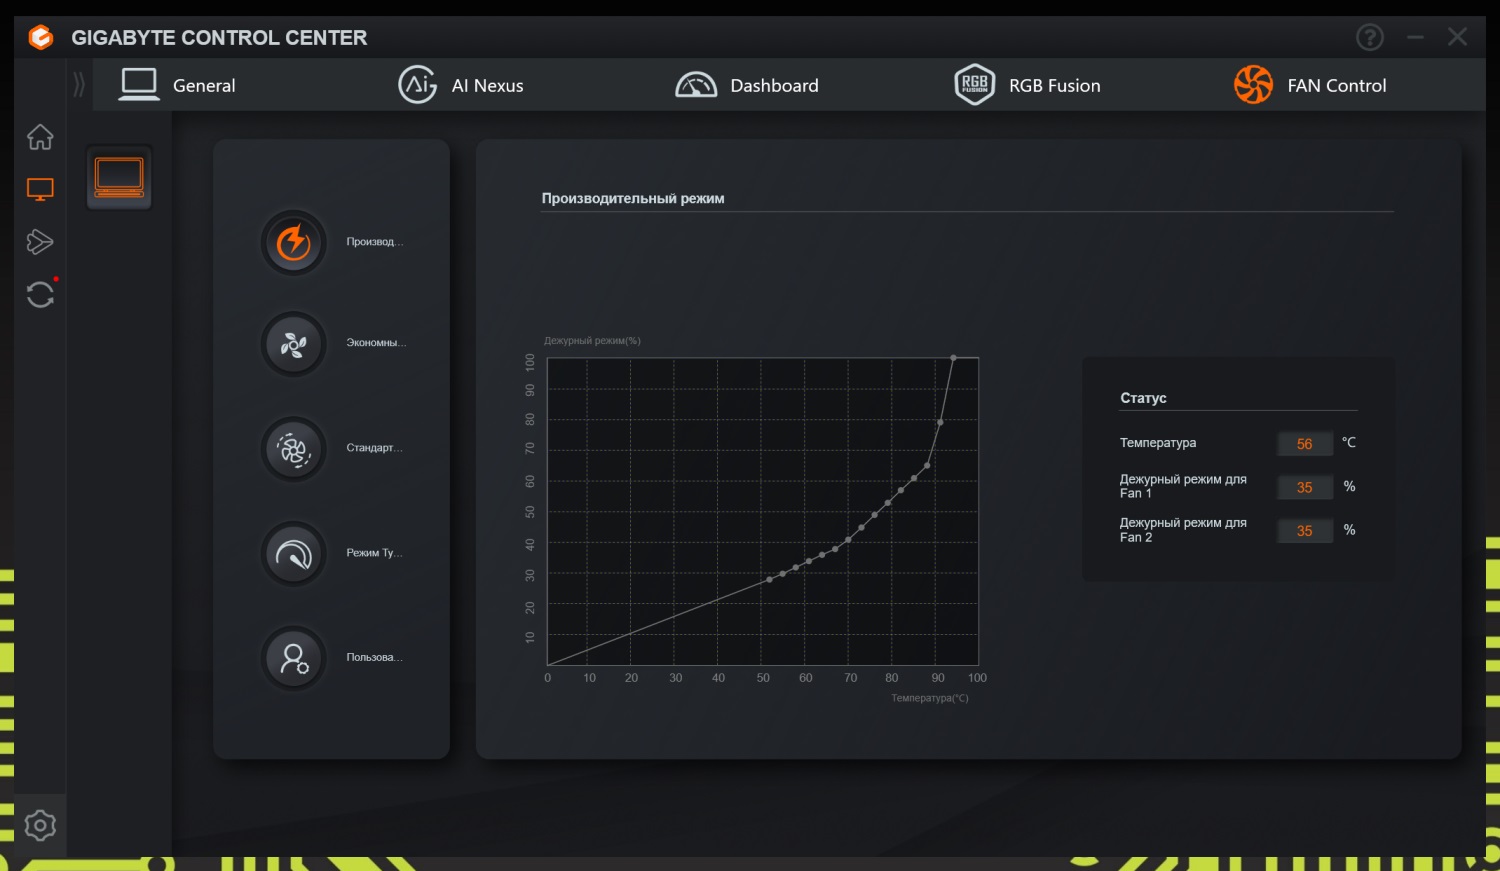
Task: Click the Стандарт... mode label
Action: (x=375, y=448)
